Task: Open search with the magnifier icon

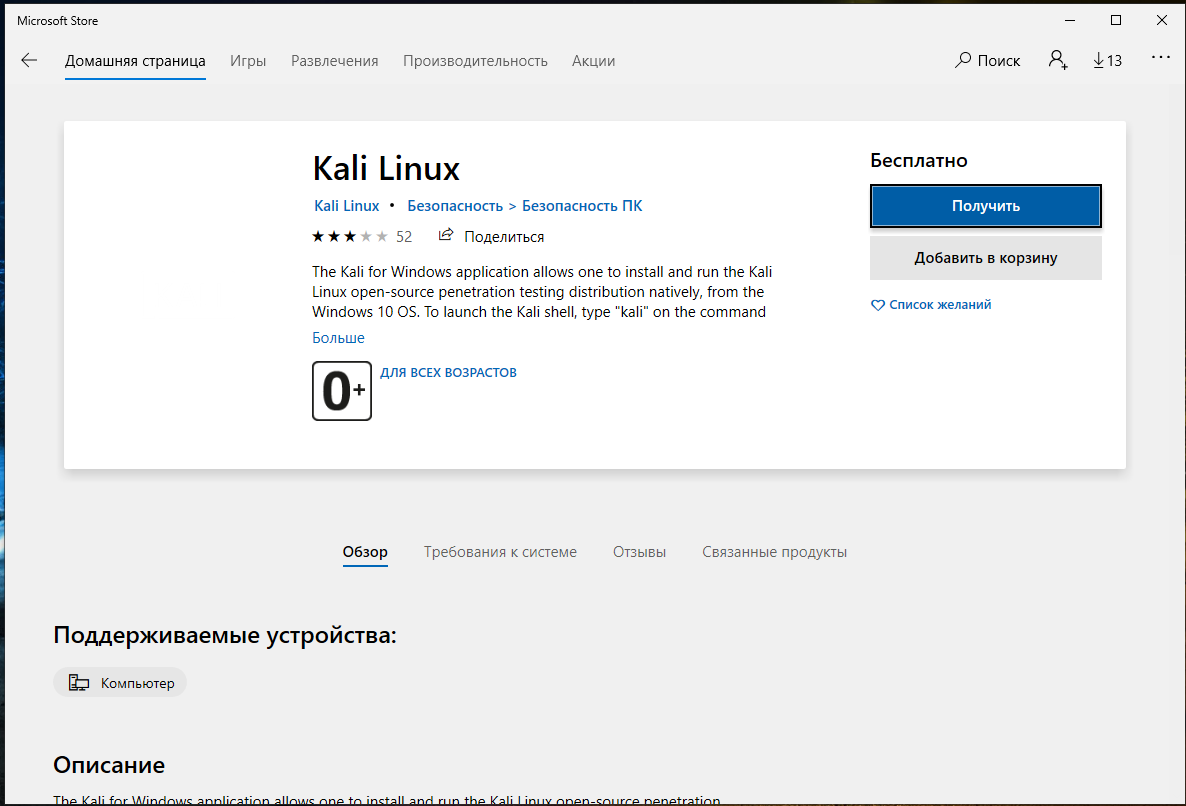Action: click(963, 60)
